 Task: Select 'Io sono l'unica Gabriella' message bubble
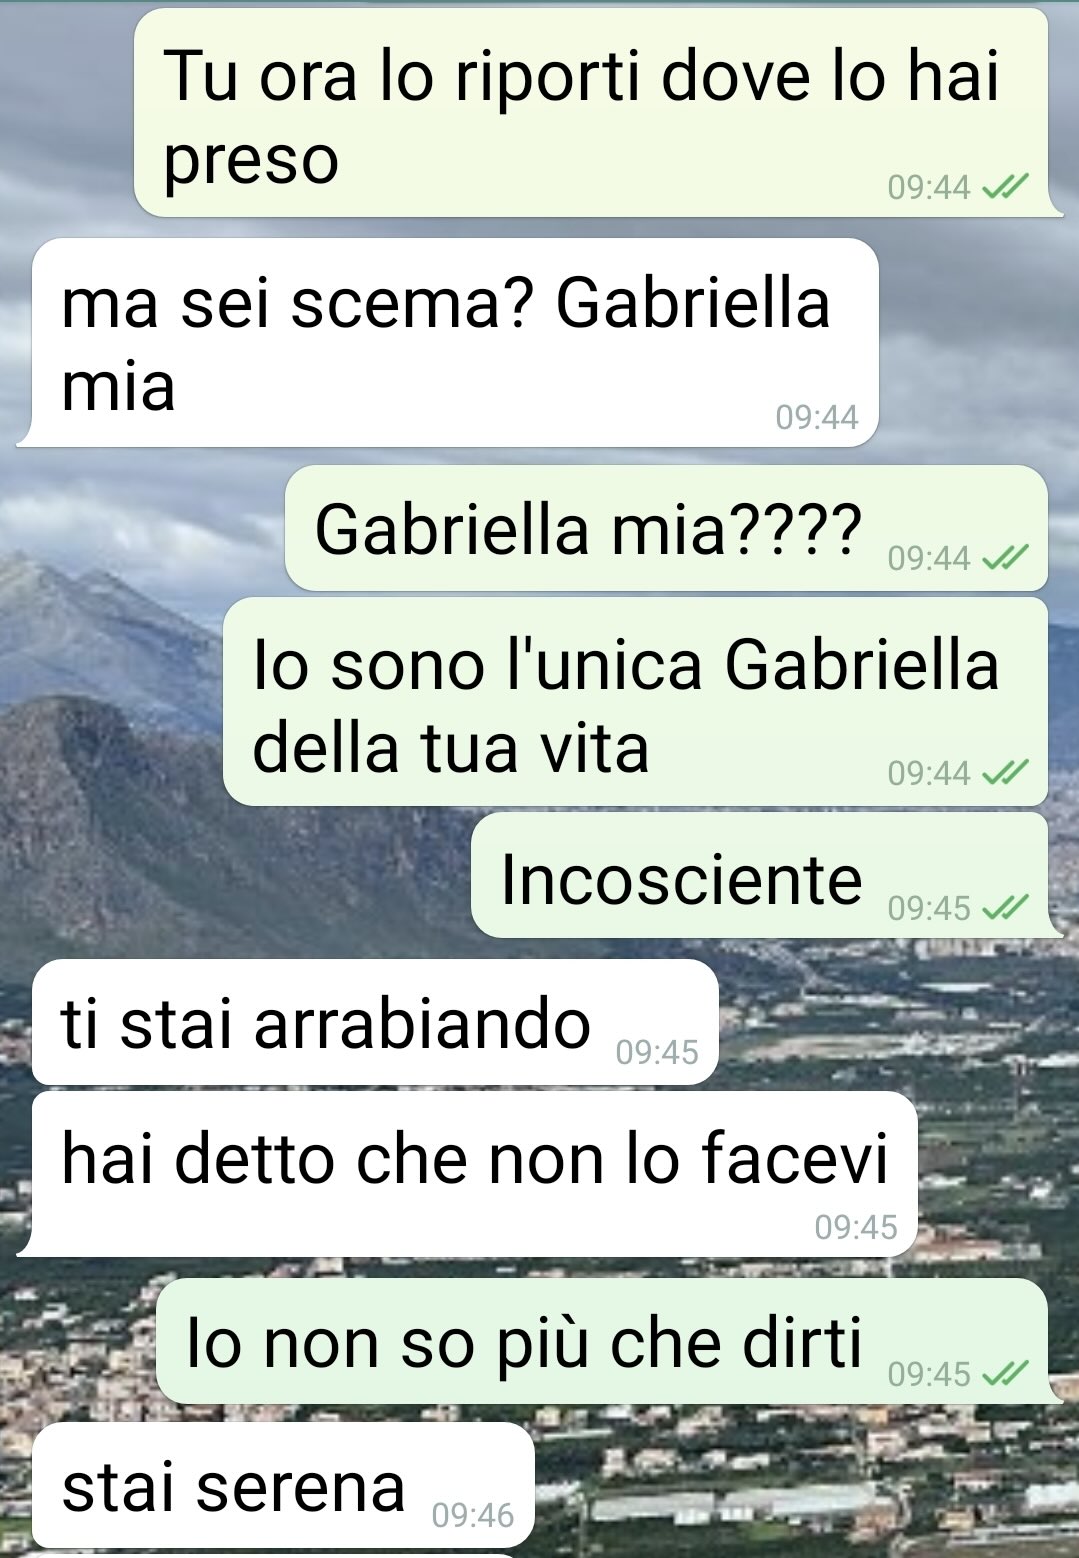tap(635, 702)
